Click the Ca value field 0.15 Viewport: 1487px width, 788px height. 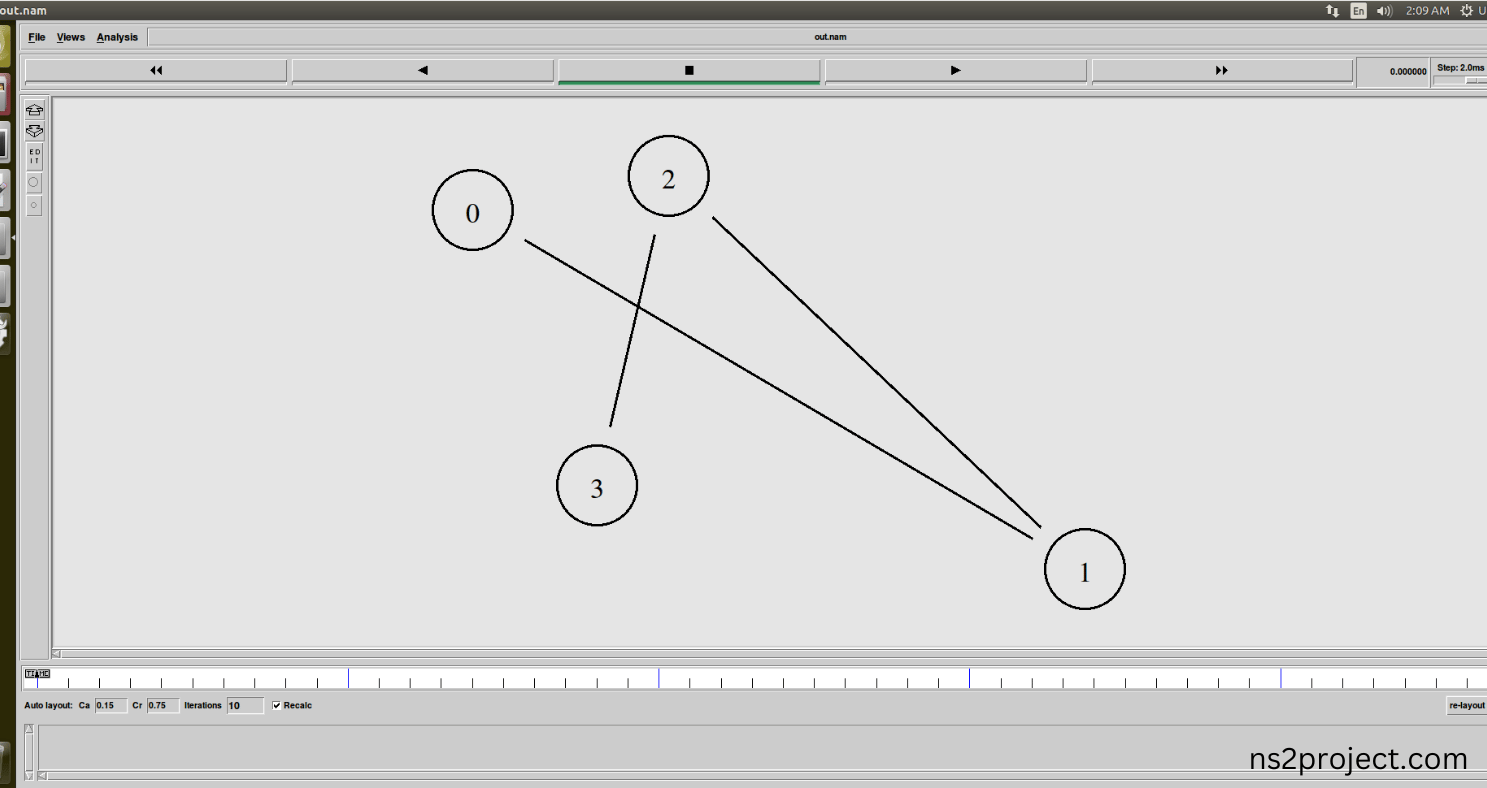111,706
